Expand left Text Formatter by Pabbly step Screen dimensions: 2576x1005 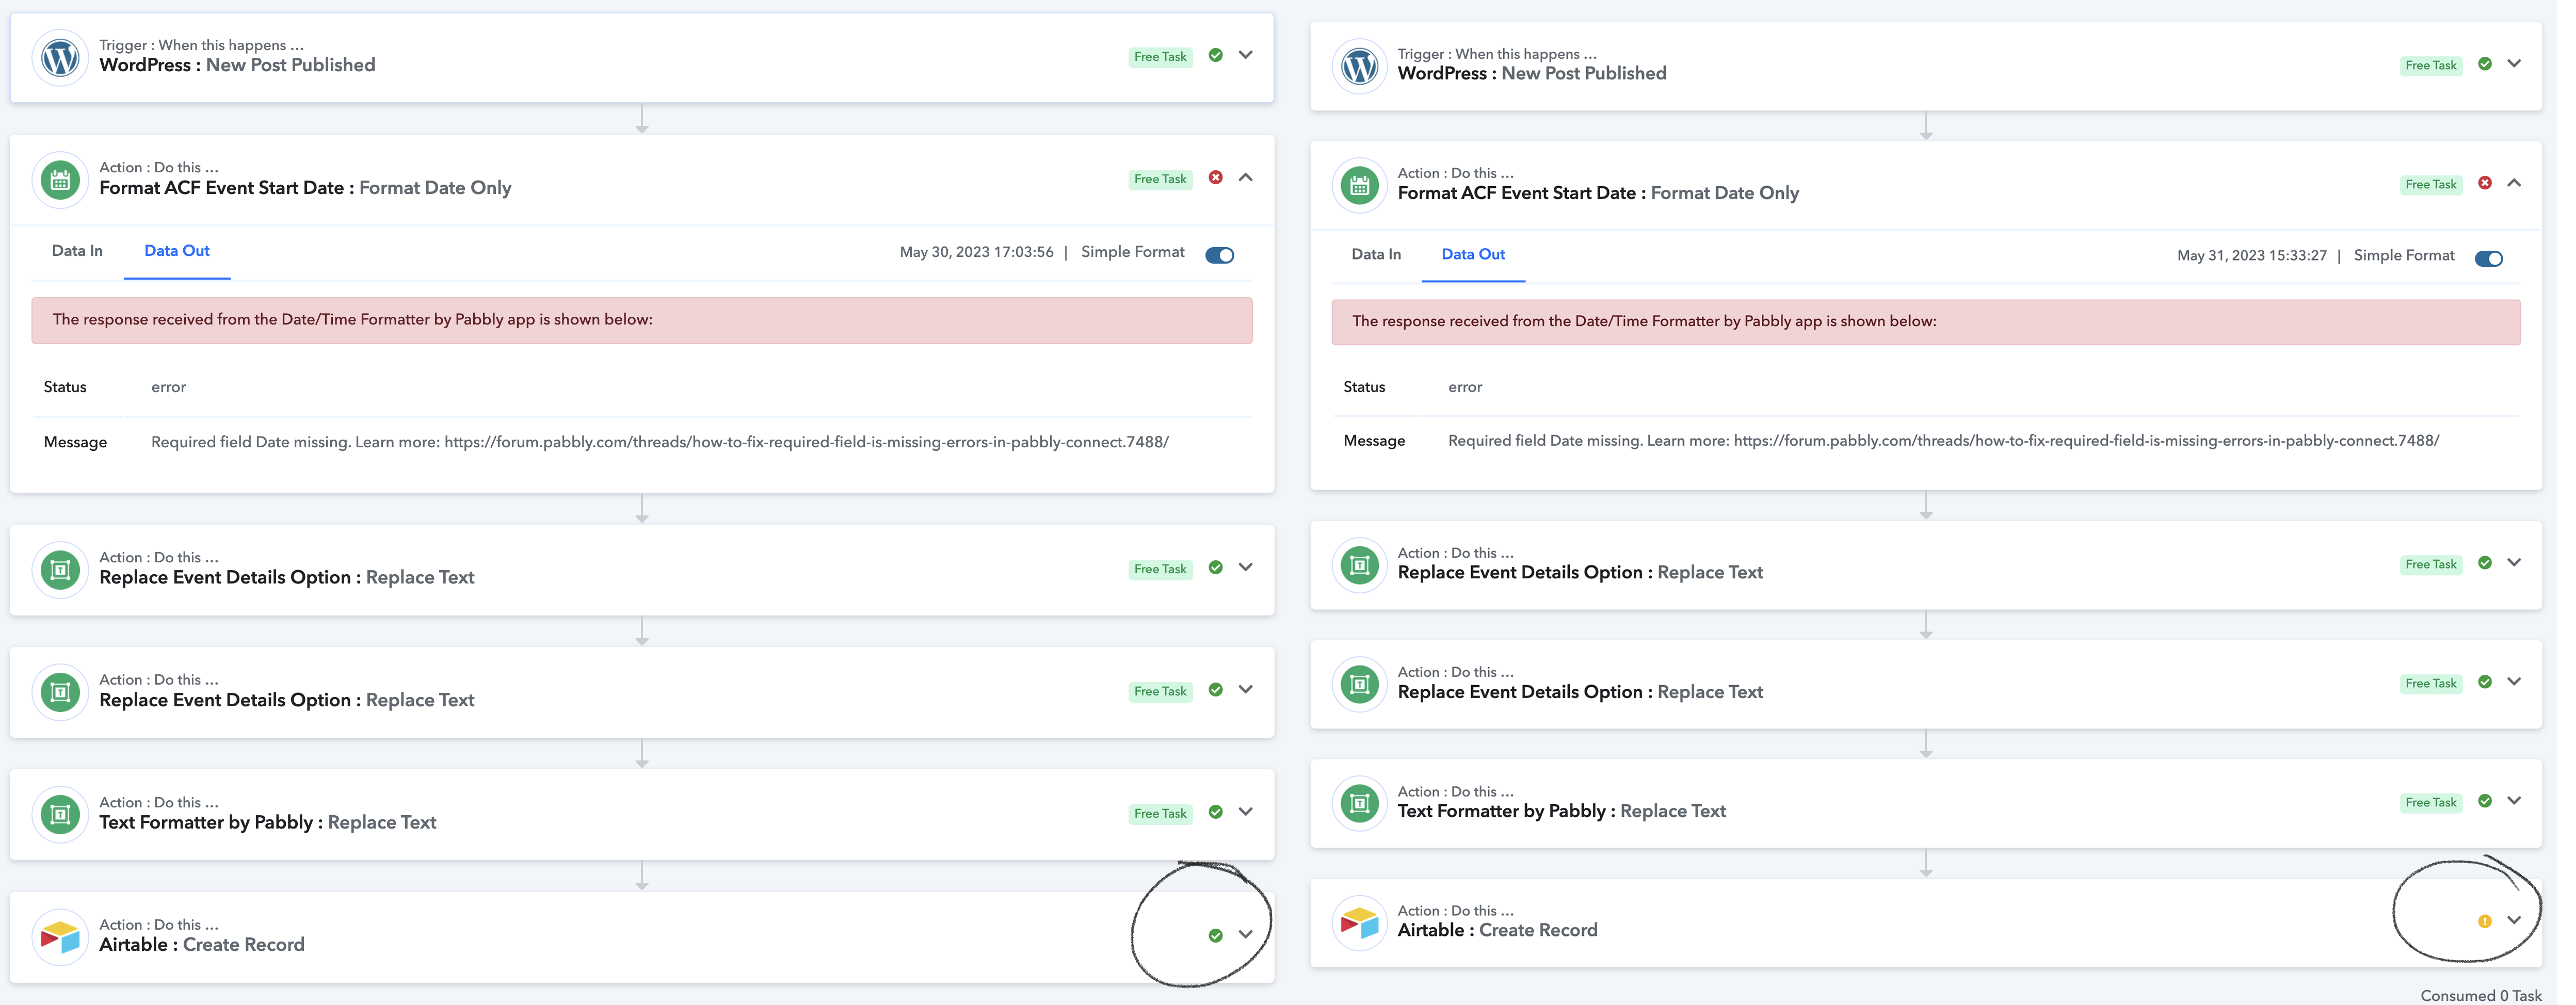click(1245, 812)
